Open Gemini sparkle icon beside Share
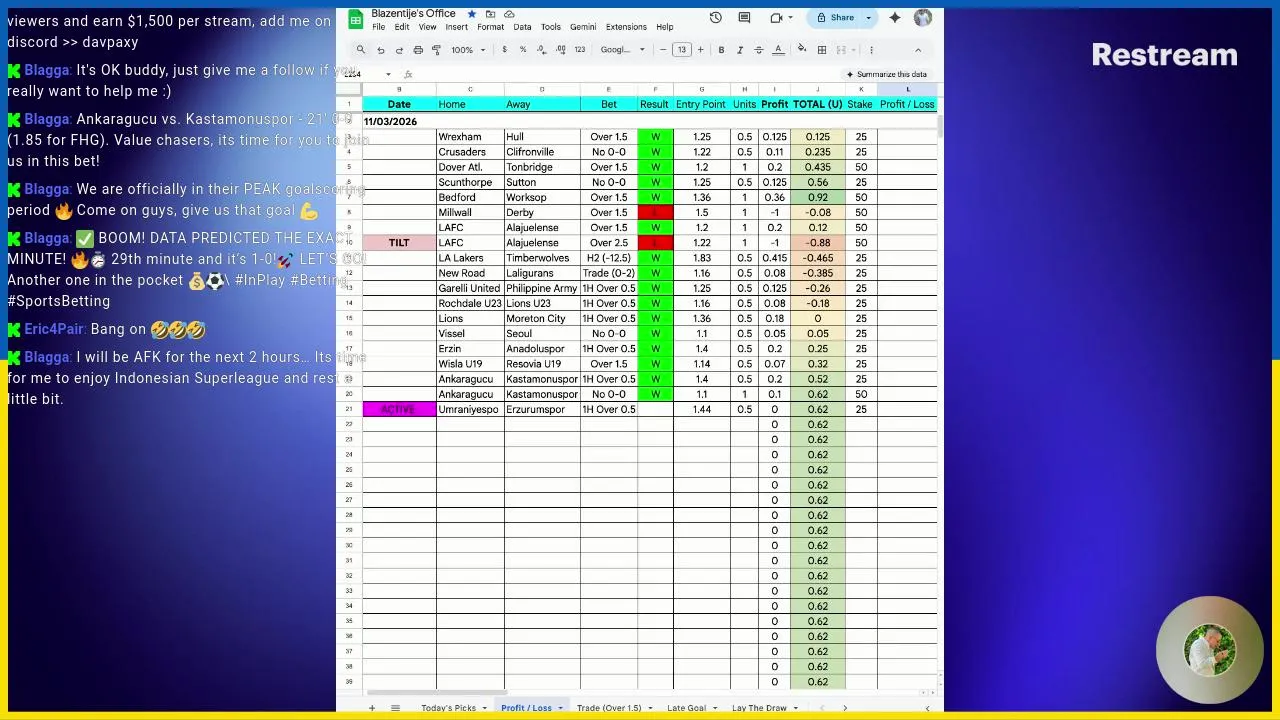 click(x=895, y=18)
